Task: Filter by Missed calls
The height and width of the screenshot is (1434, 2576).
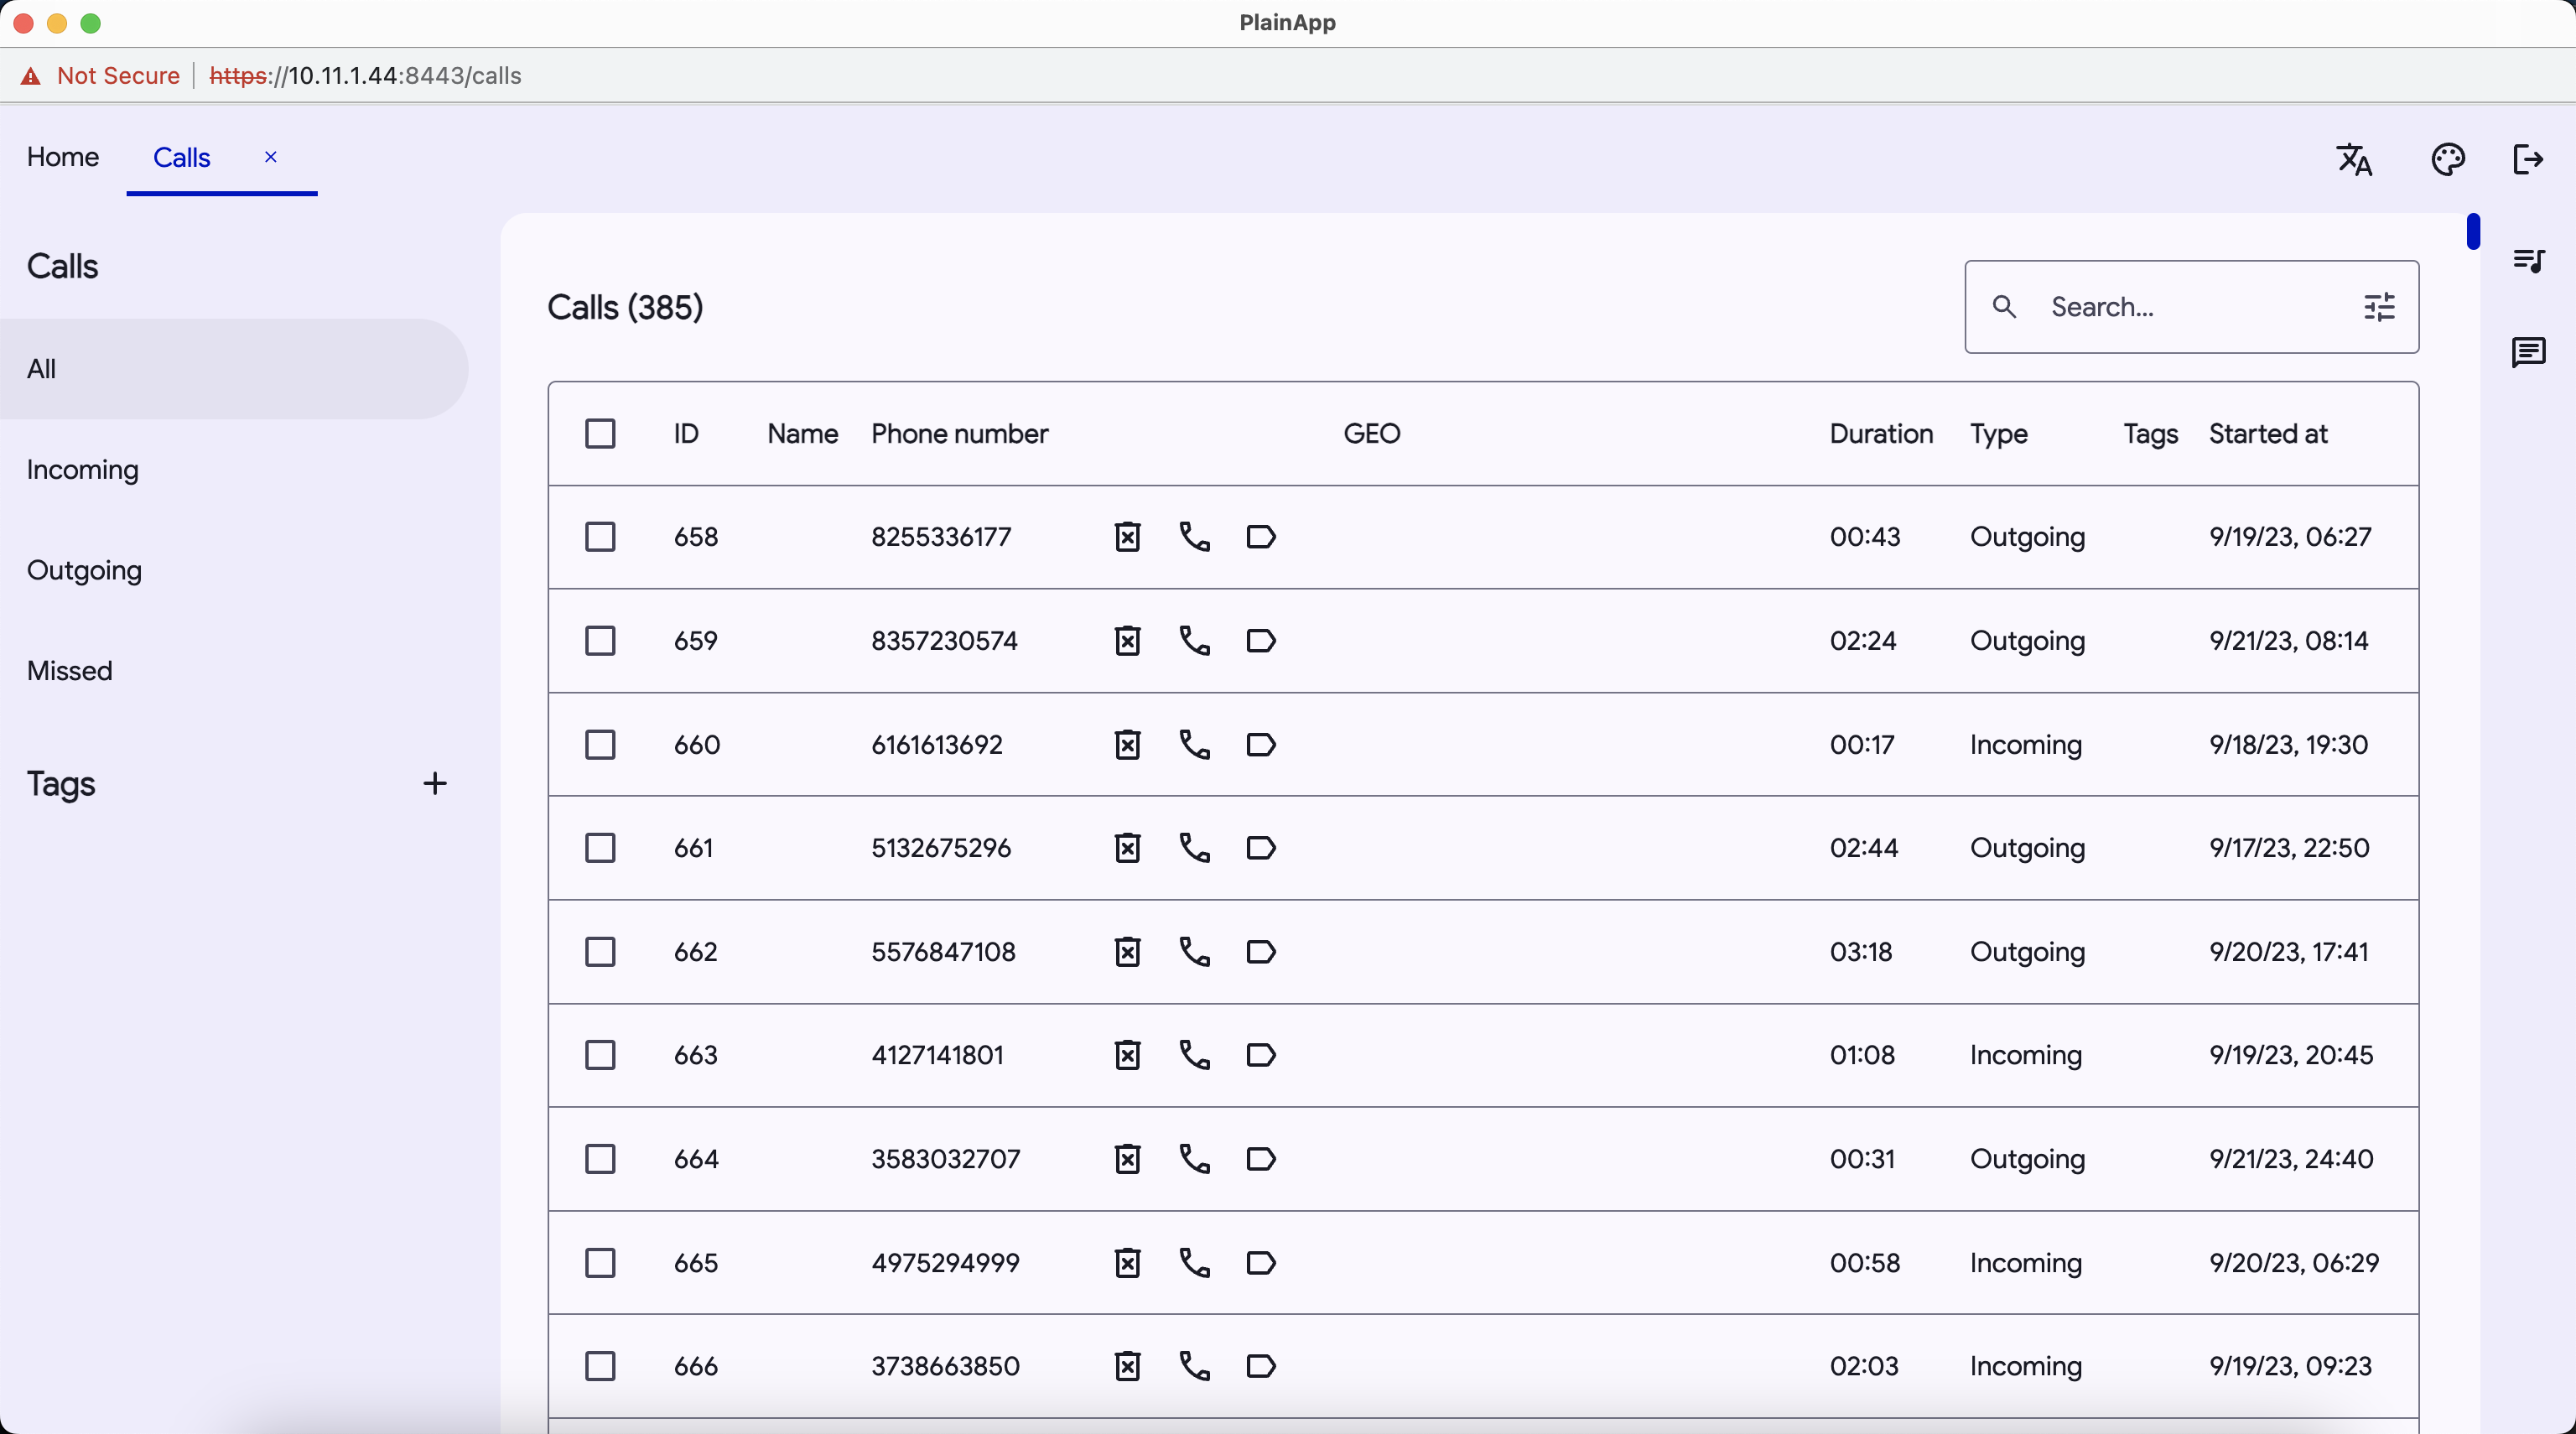Action: pyautogui.click(x=70, y=671)
